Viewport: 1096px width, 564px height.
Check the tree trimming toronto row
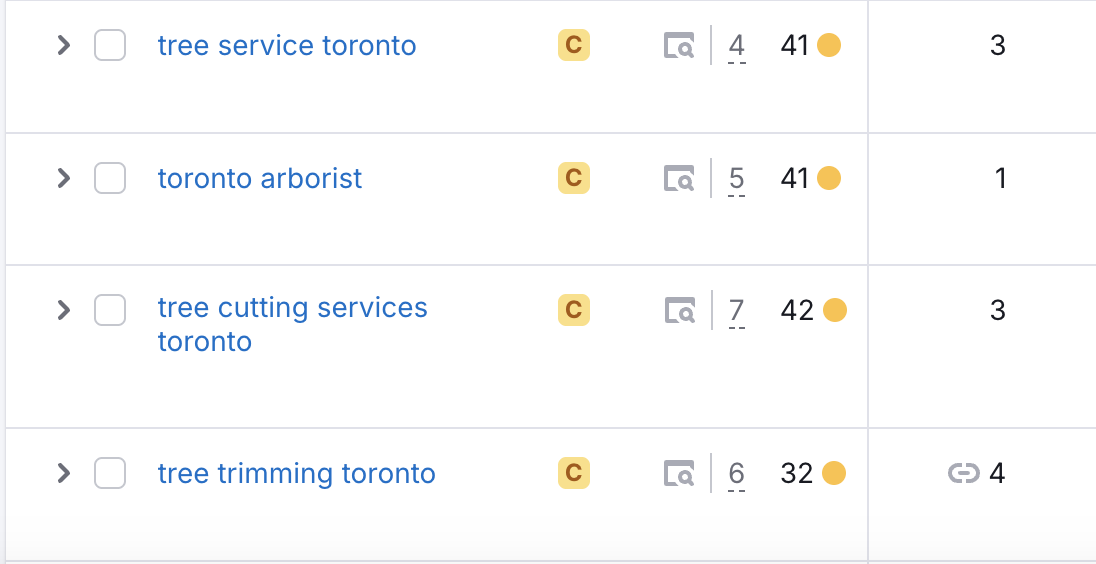click(x=110, y=473)
